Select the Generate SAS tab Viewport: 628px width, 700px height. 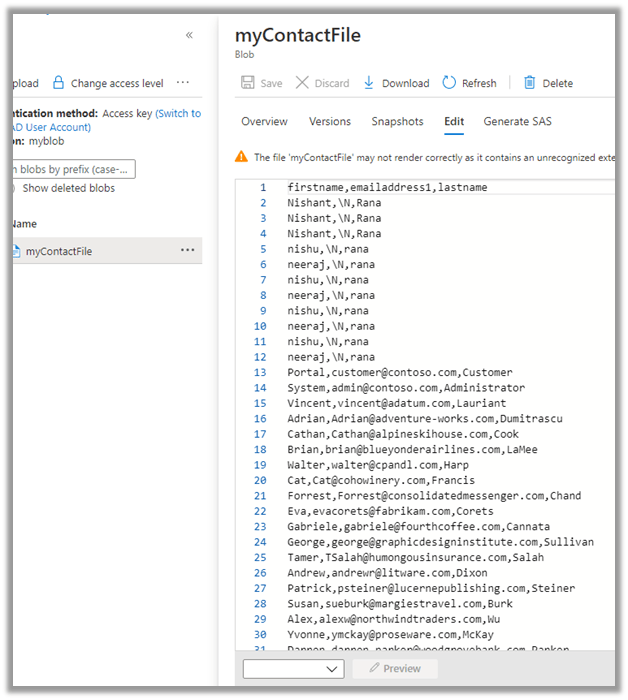click(517, 121)
